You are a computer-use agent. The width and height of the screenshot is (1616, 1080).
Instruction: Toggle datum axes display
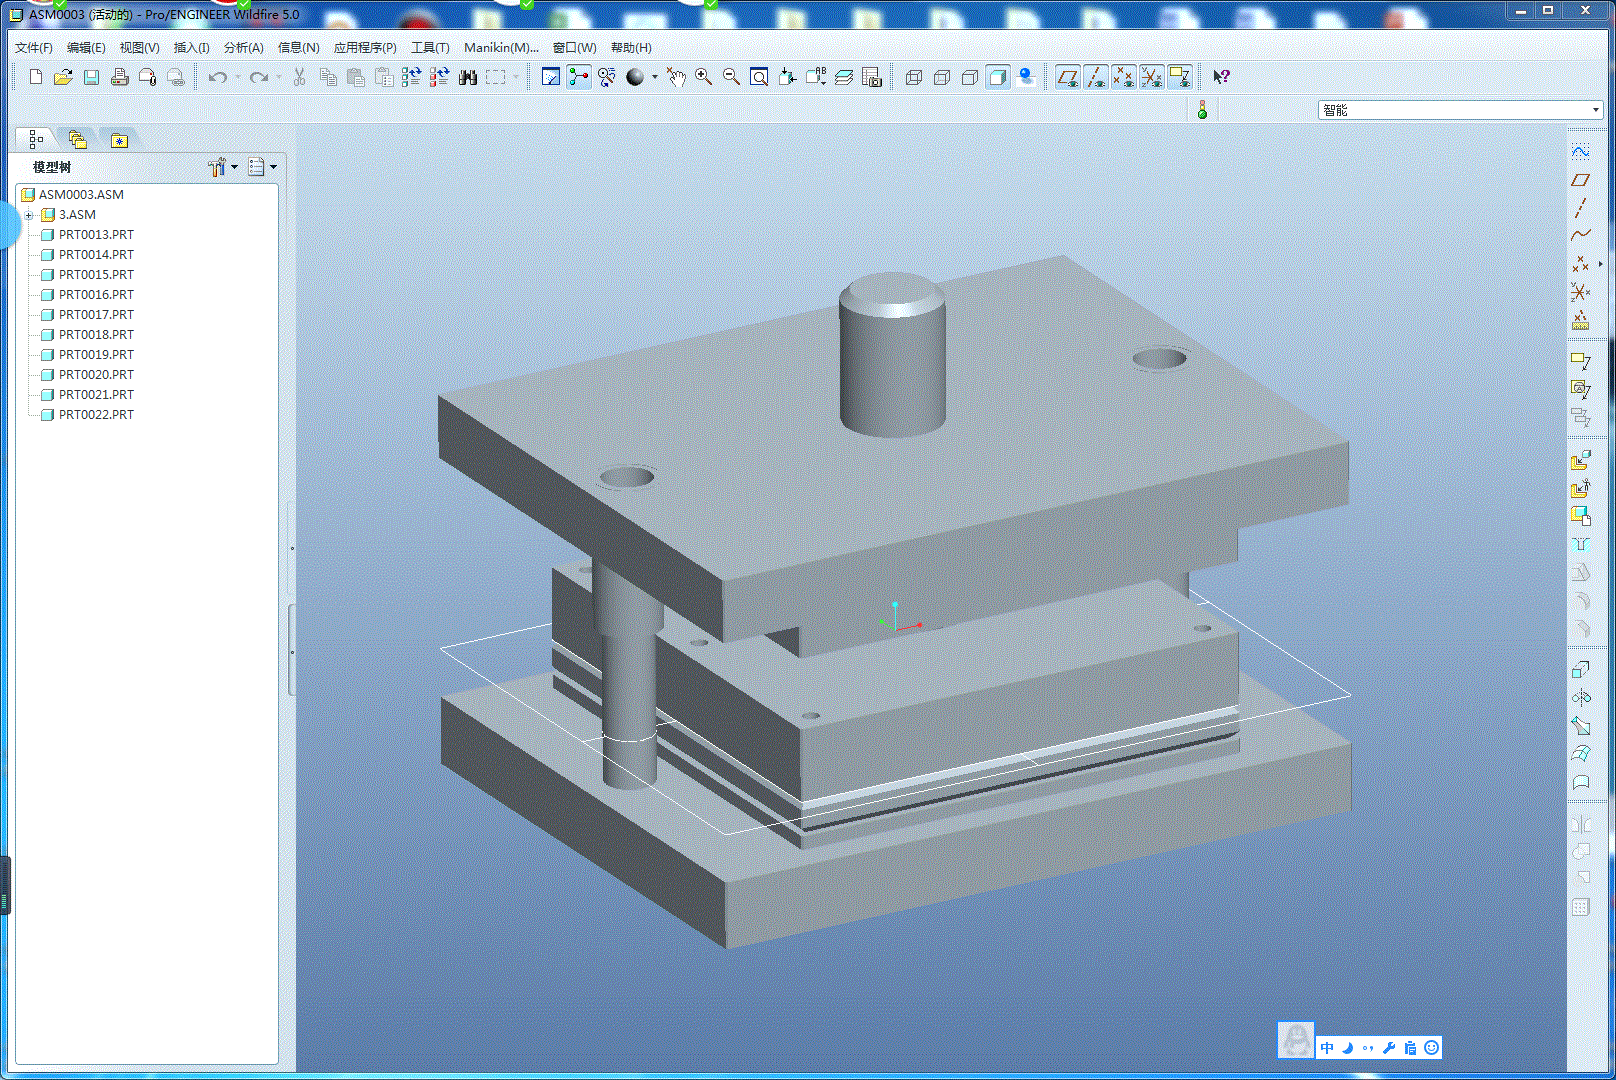coord(1096,77)
